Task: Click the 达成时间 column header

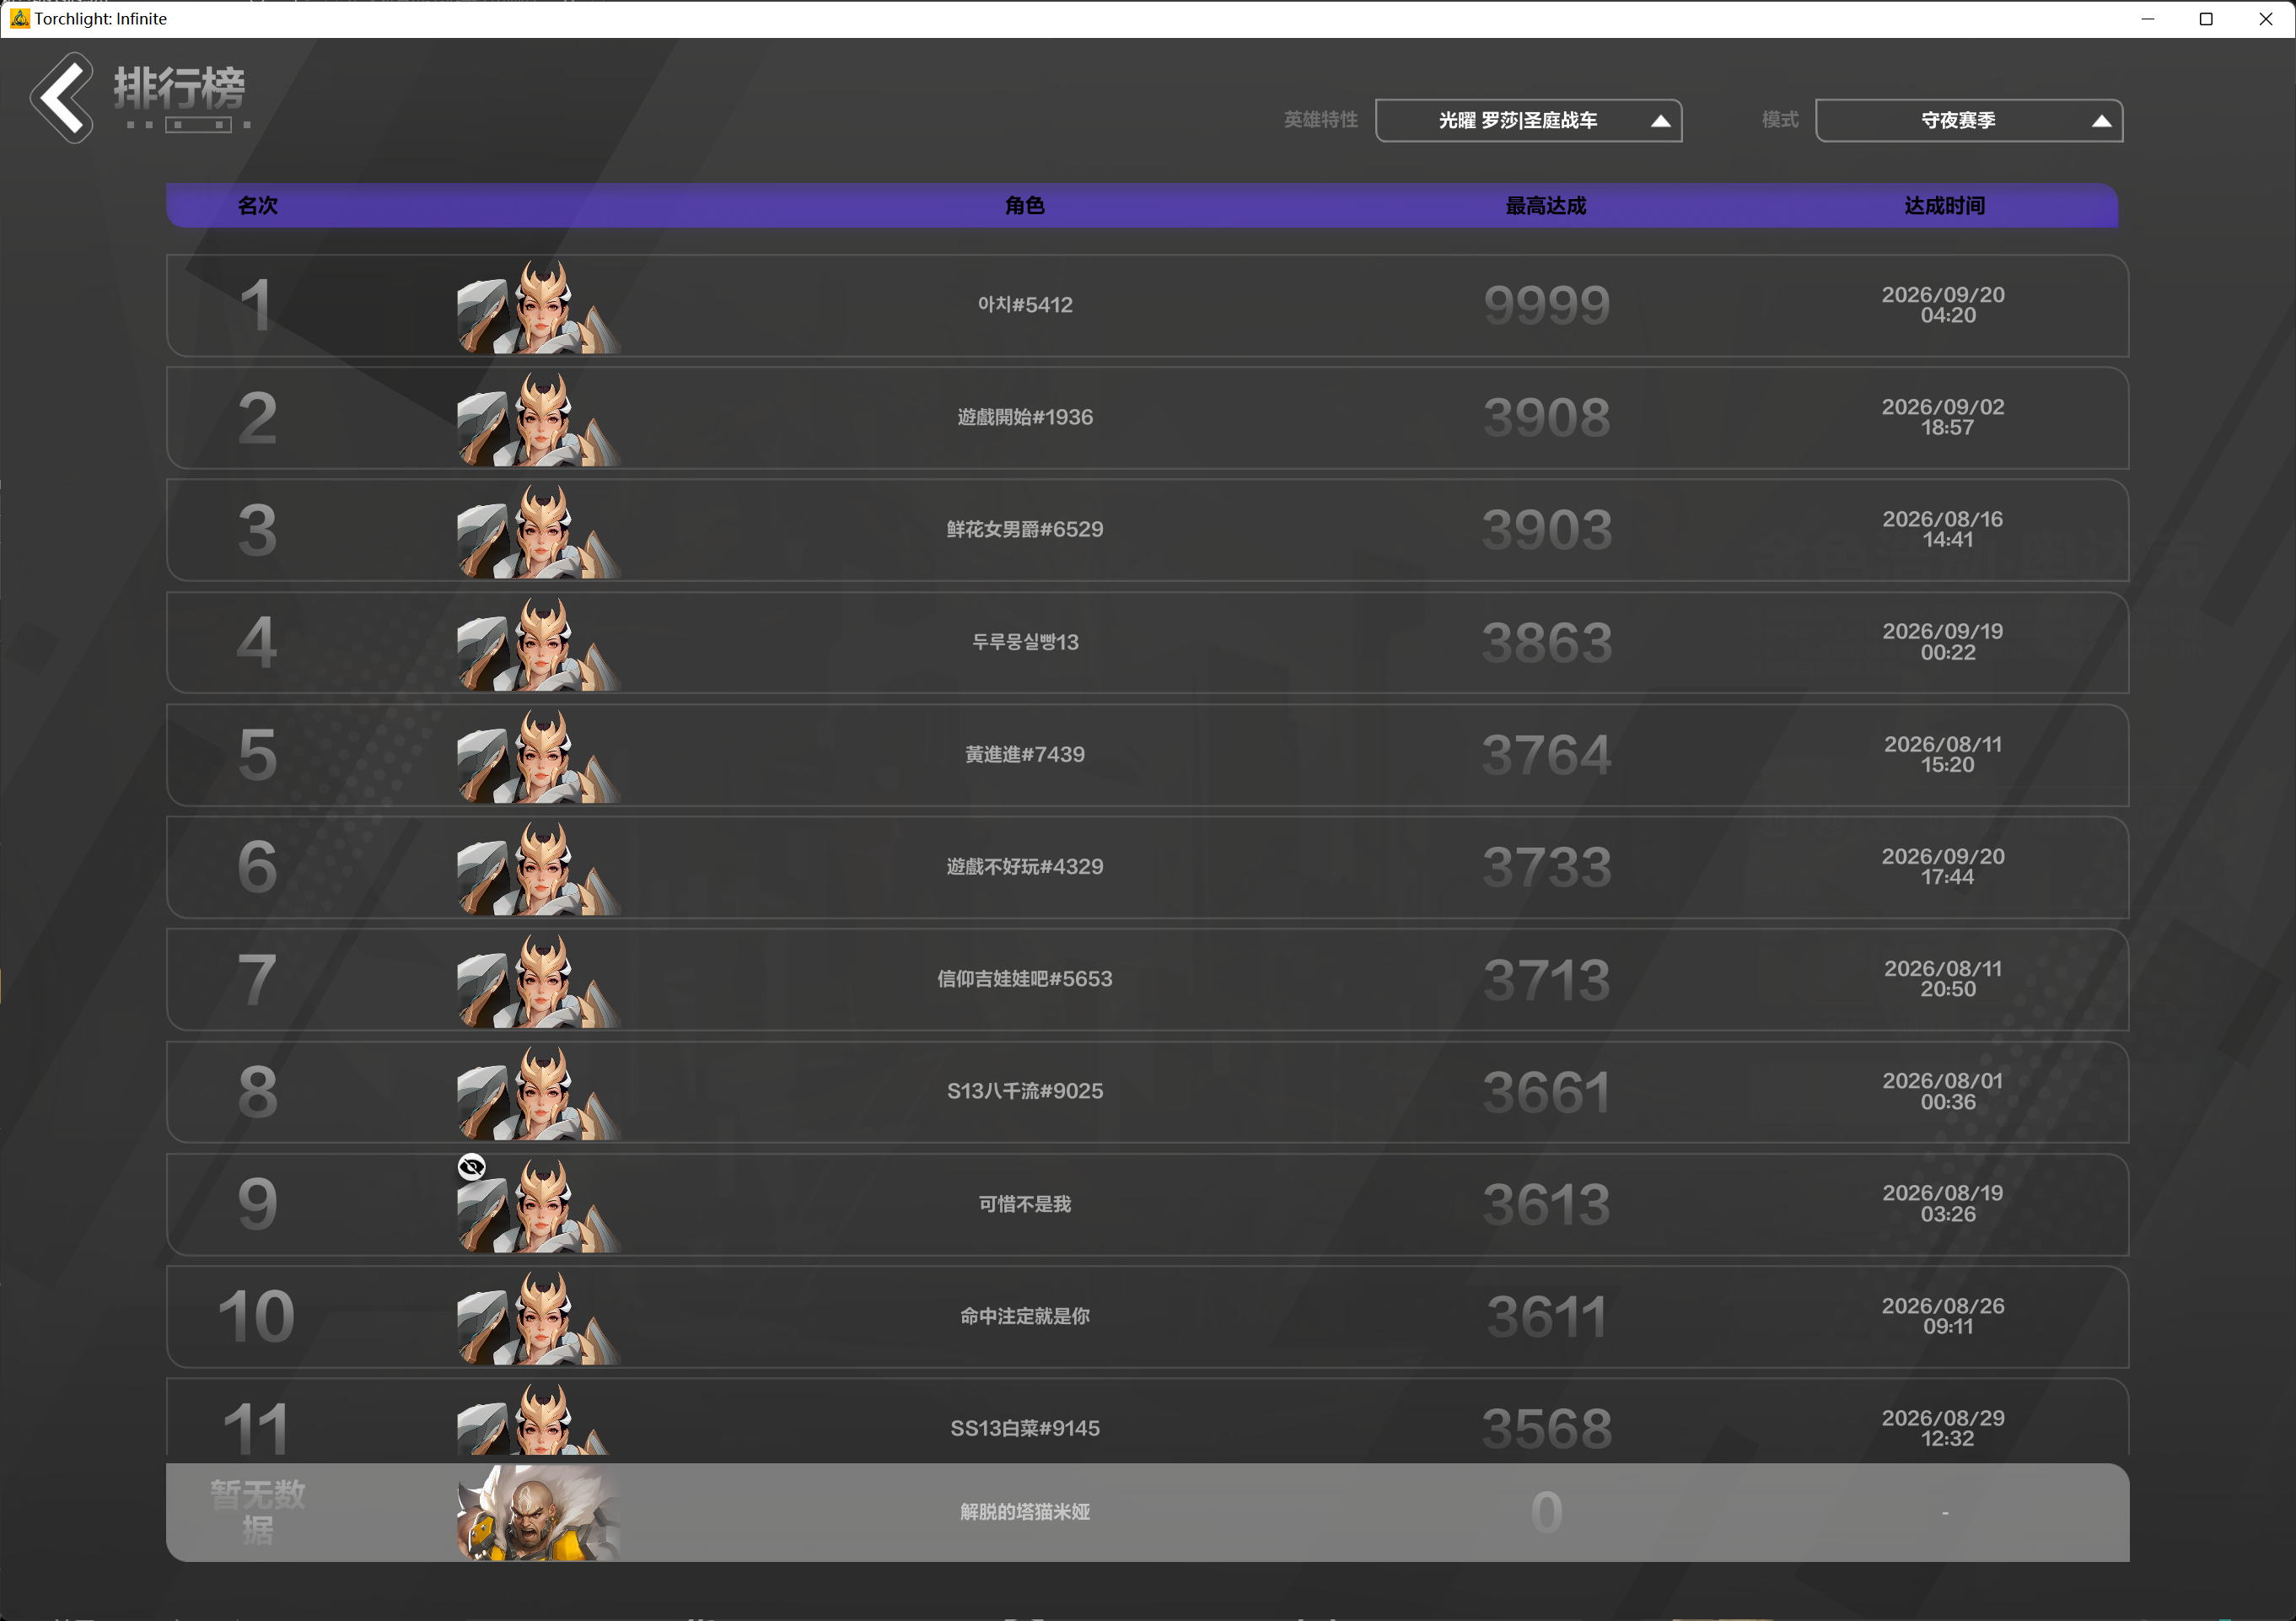Action: pyautogui.click(x=1944, y=205)
